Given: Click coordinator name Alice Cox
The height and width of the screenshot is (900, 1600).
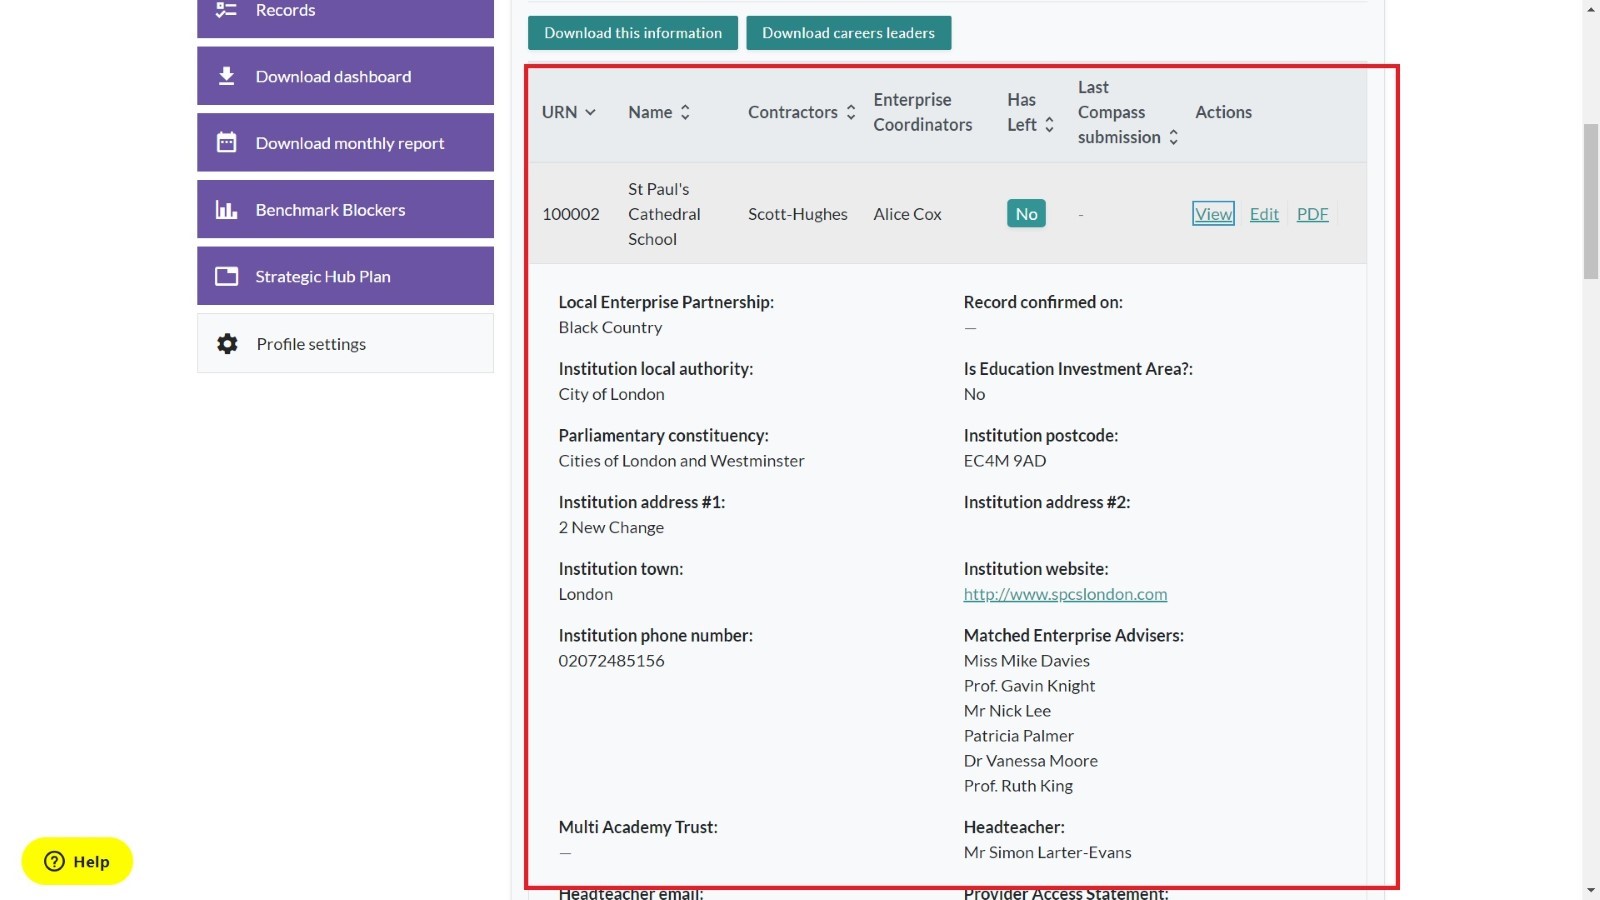Looking at the screenshot, I should 907,214.
